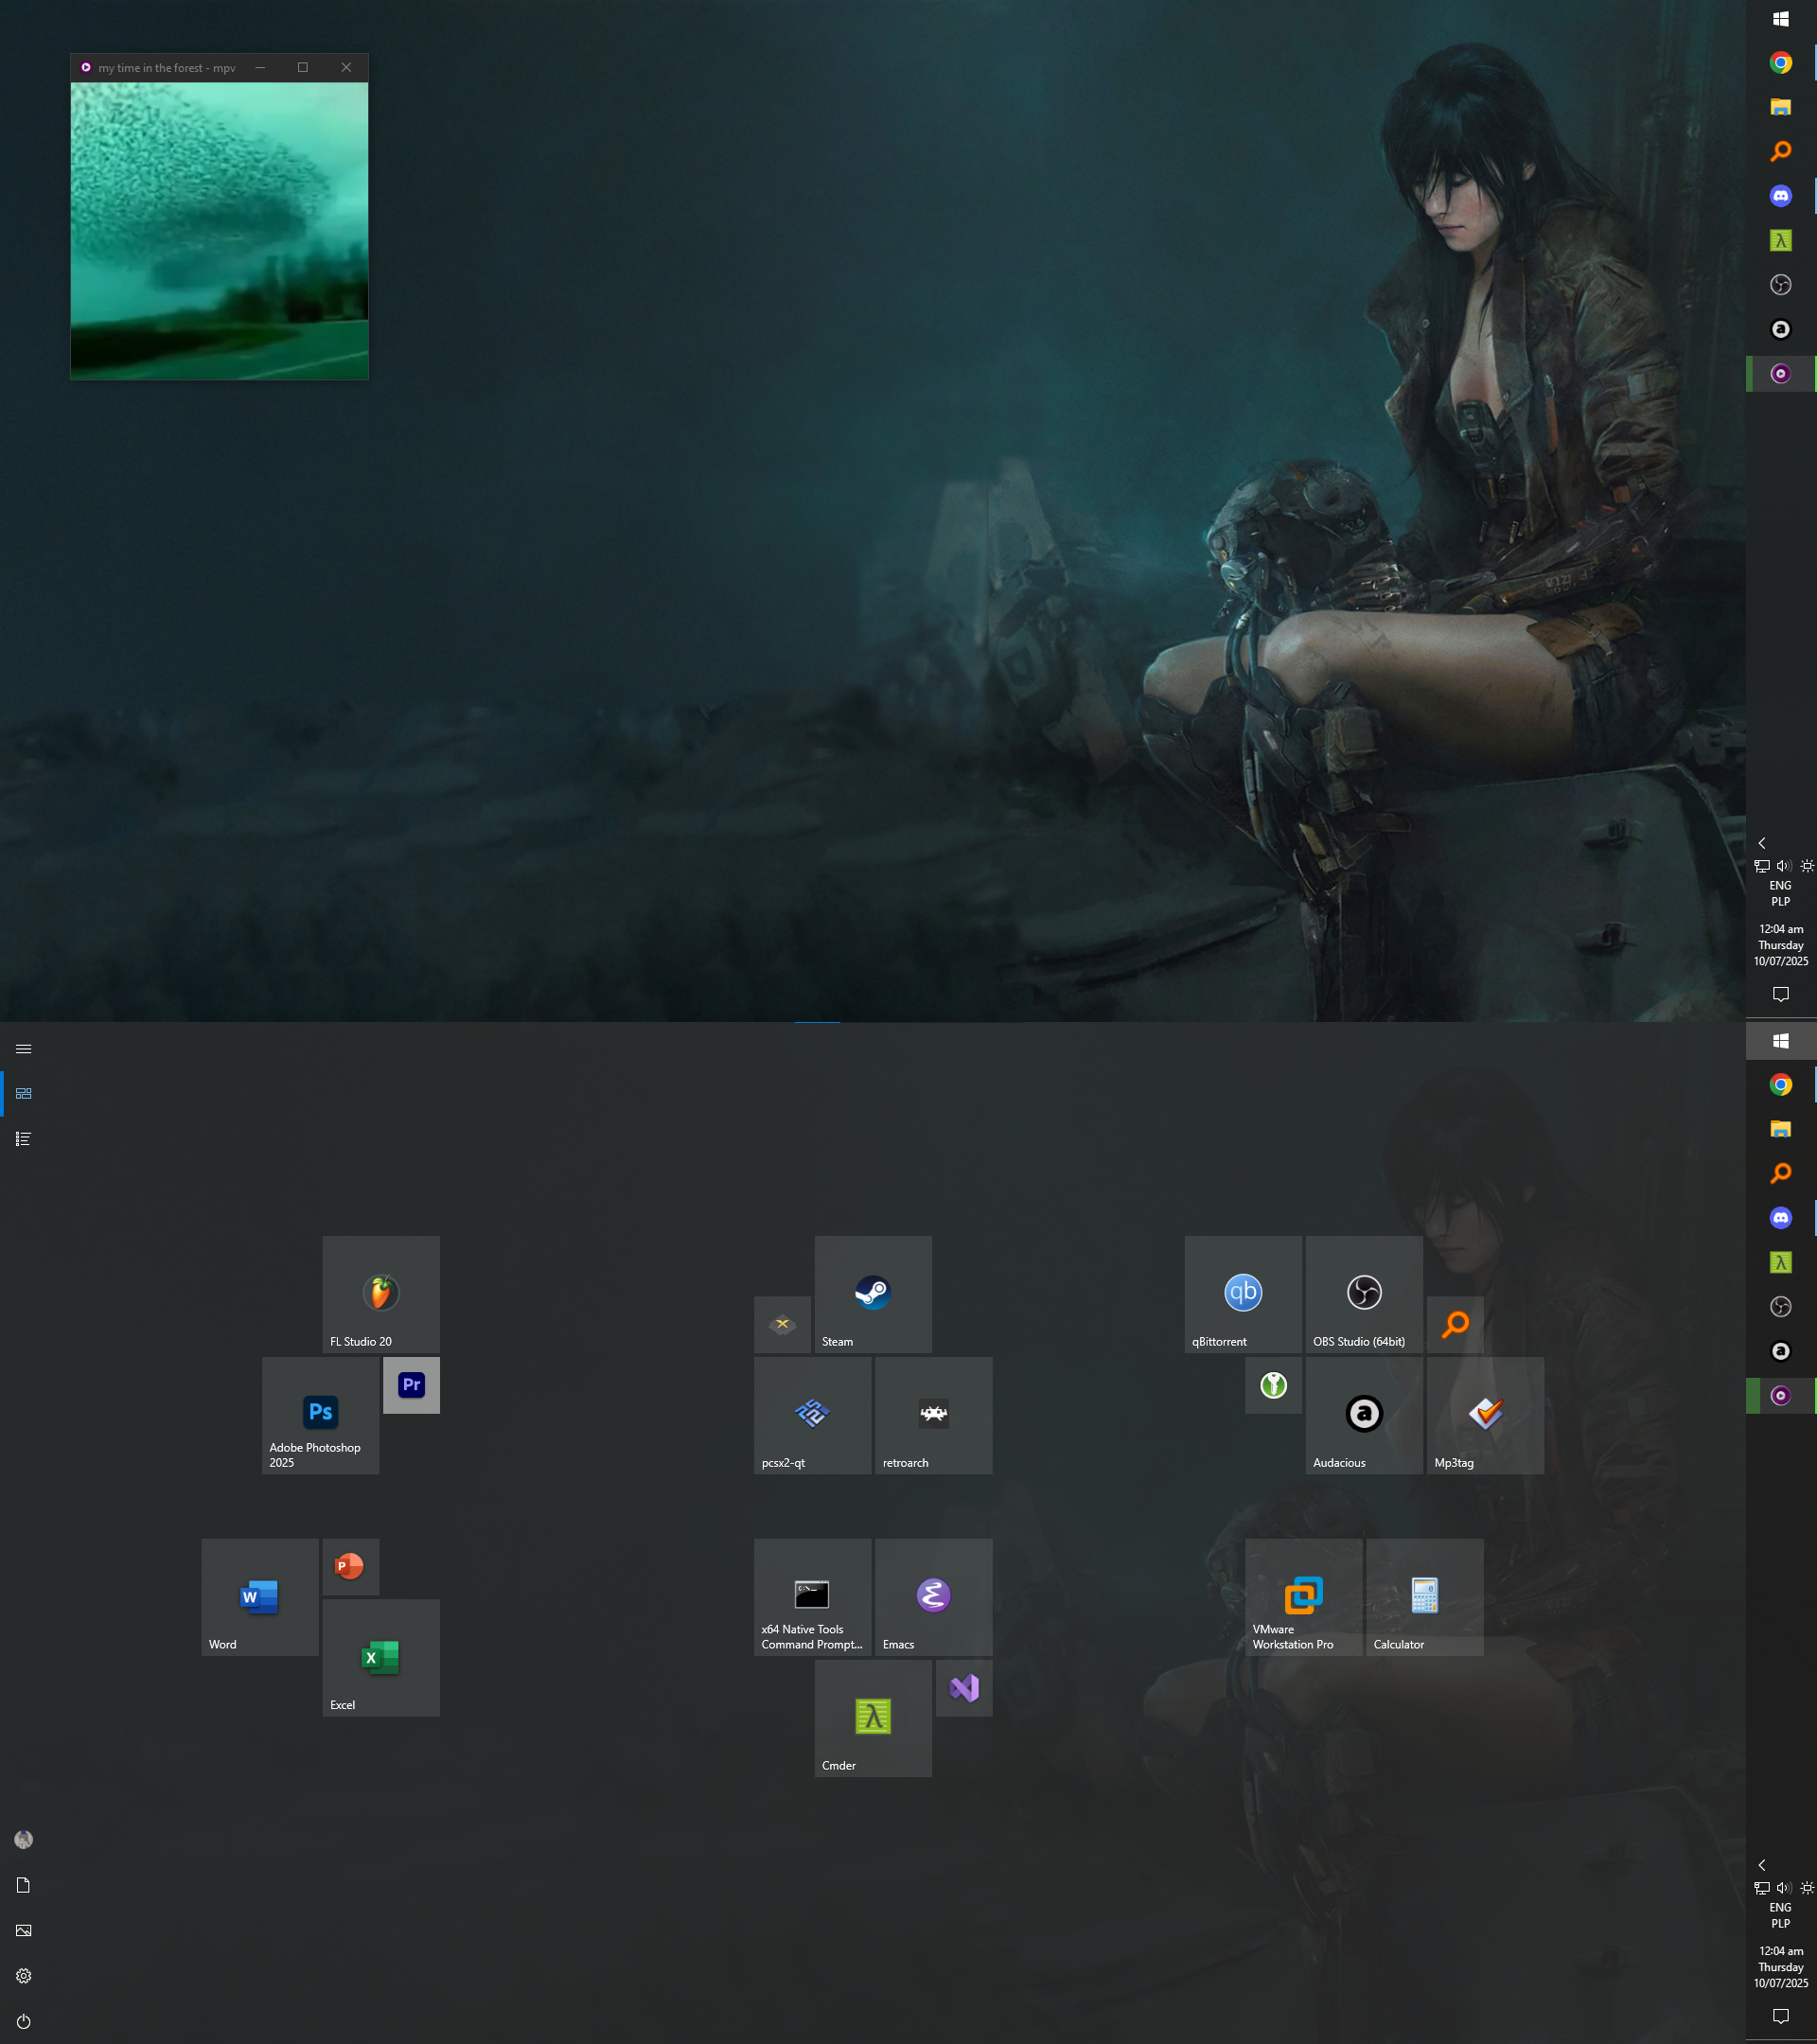
Task: Open the Cmder tile
Action: [873, 1718]
